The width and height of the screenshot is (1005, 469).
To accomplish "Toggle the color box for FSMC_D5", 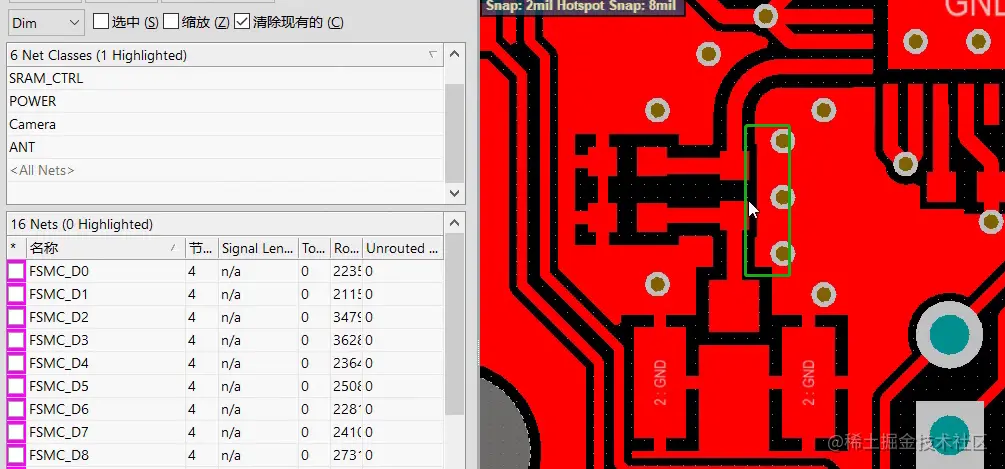I will tap(16, 386).
